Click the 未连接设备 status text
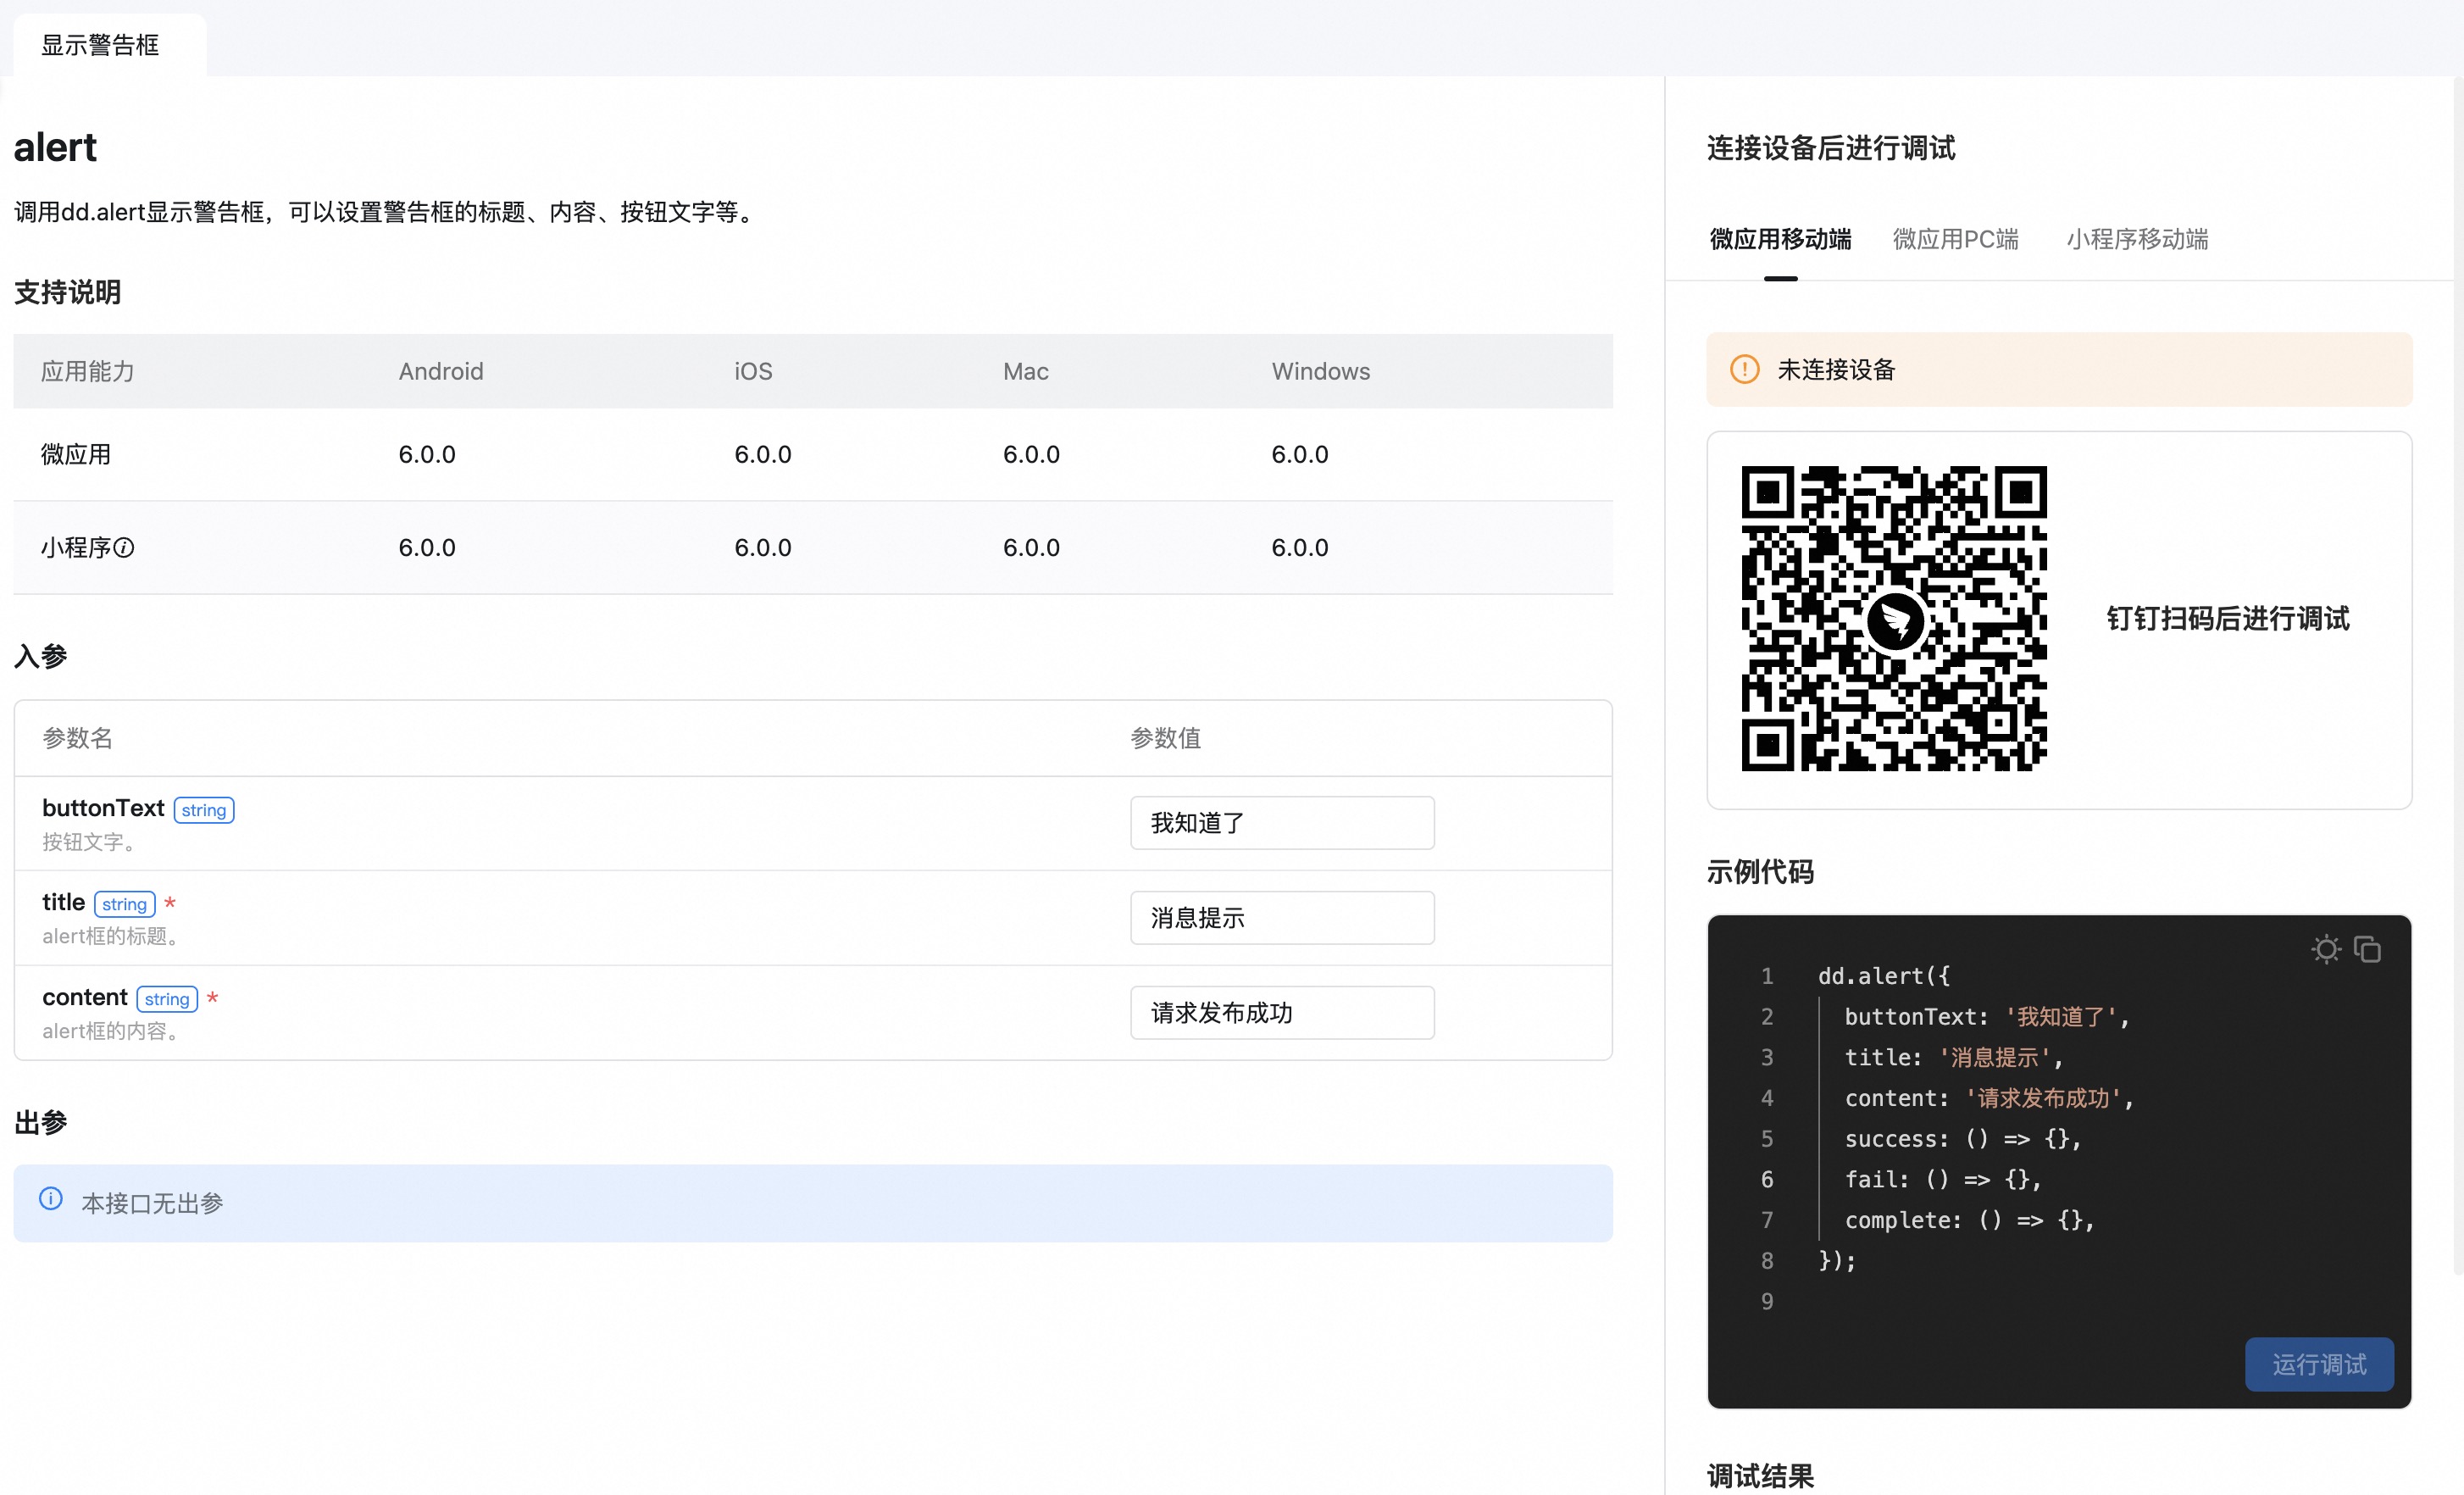2464x1495 pixels. (1837, 370)
